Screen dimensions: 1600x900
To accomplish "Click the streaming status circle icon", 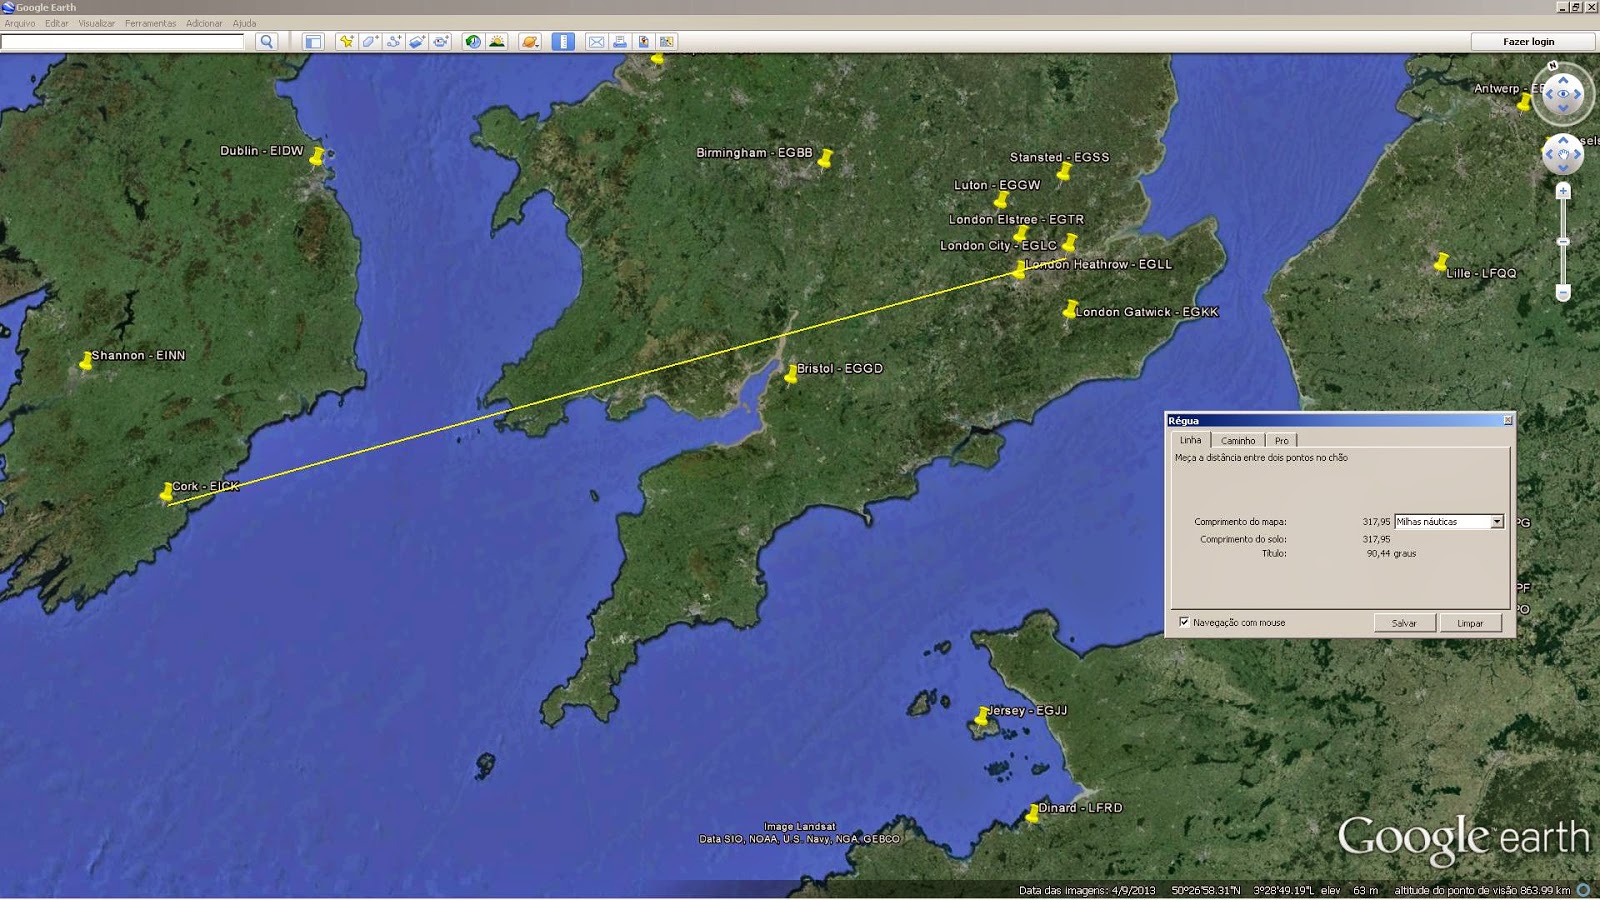I will [1583, 889].
